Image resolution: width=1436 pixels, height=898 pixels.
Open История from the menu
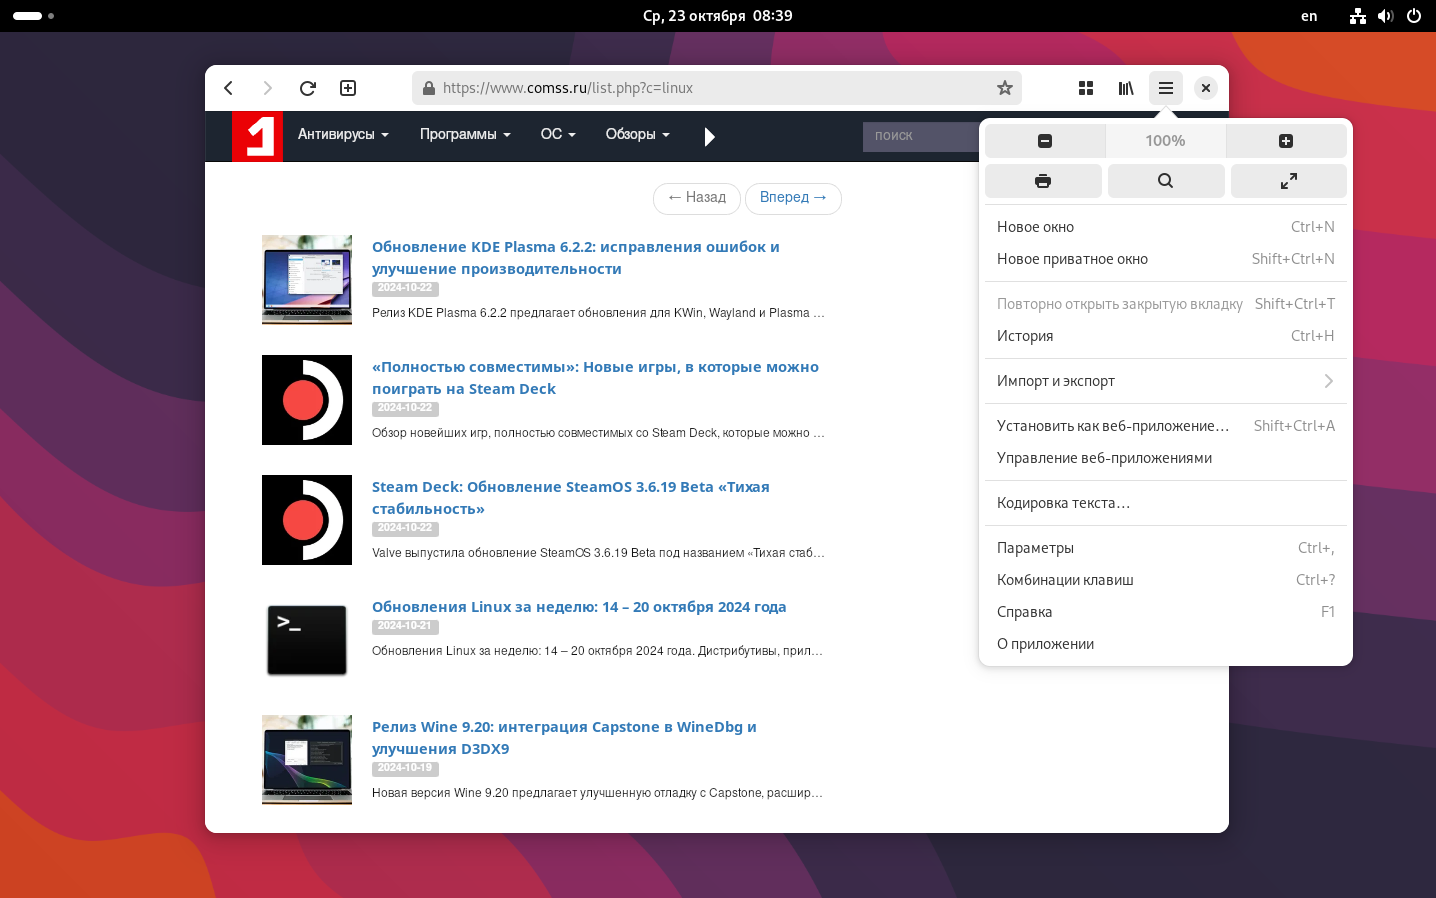click(1025, 336)
